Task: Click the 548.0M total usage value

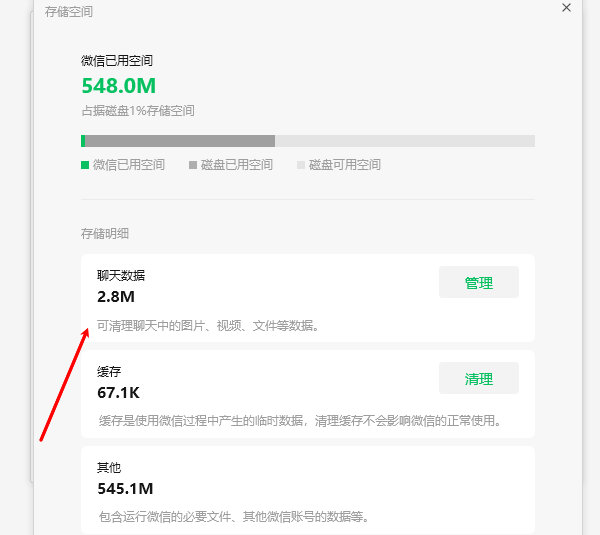Action: pyautogui.click(x=118, y=86)
